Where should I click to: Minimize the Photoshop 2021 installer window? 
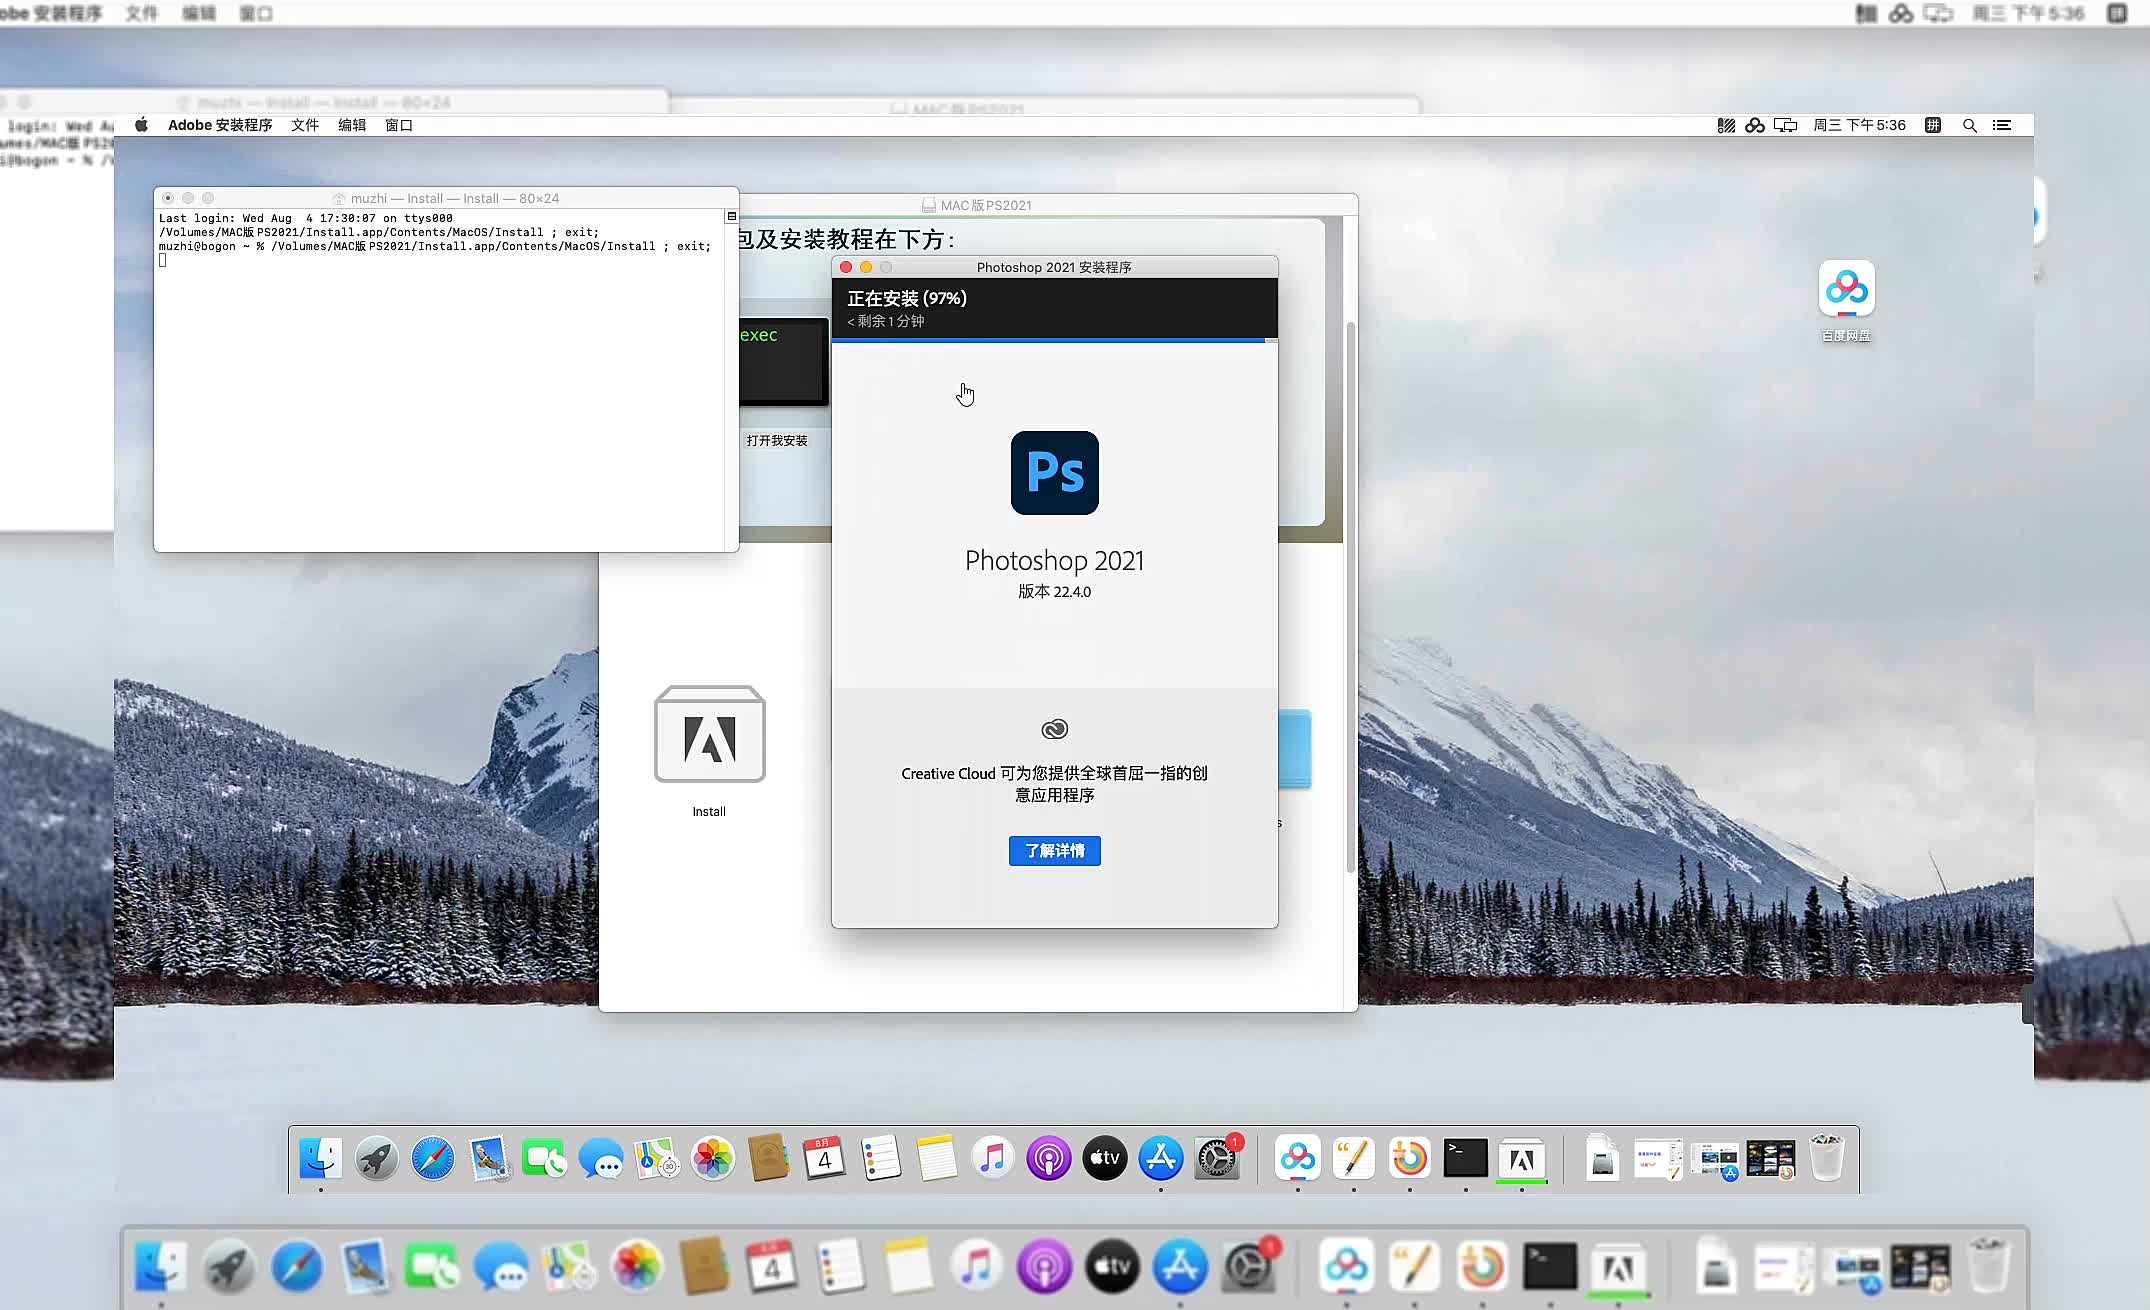[x=866, y=267]
